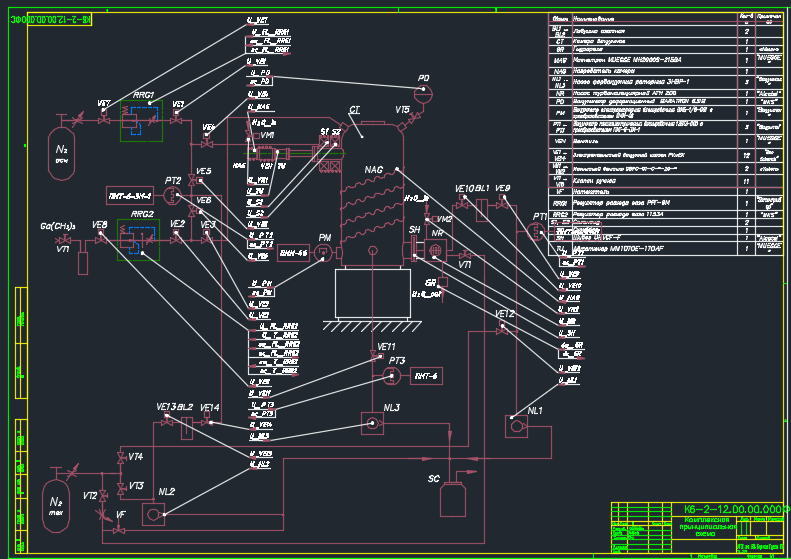Select the green RRG2 regulator block
This screenshot has width=791, height=559.
(138, 240)
